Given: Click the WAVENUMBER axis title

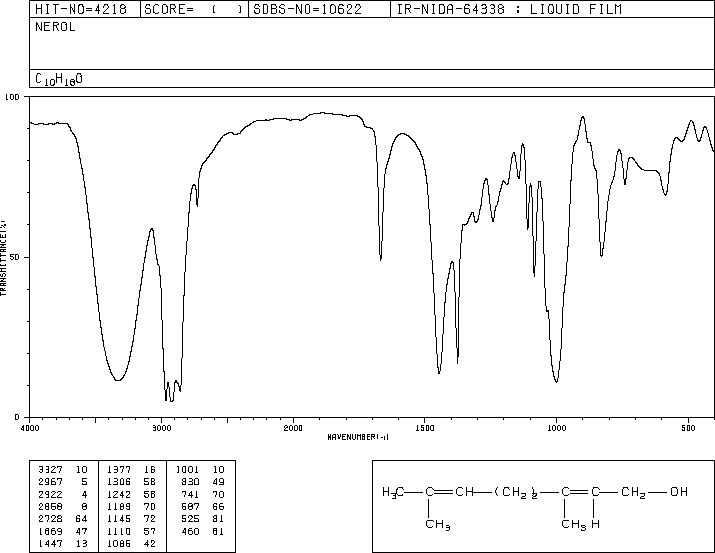Looking at the screenshot, I should tap(358, 437).
